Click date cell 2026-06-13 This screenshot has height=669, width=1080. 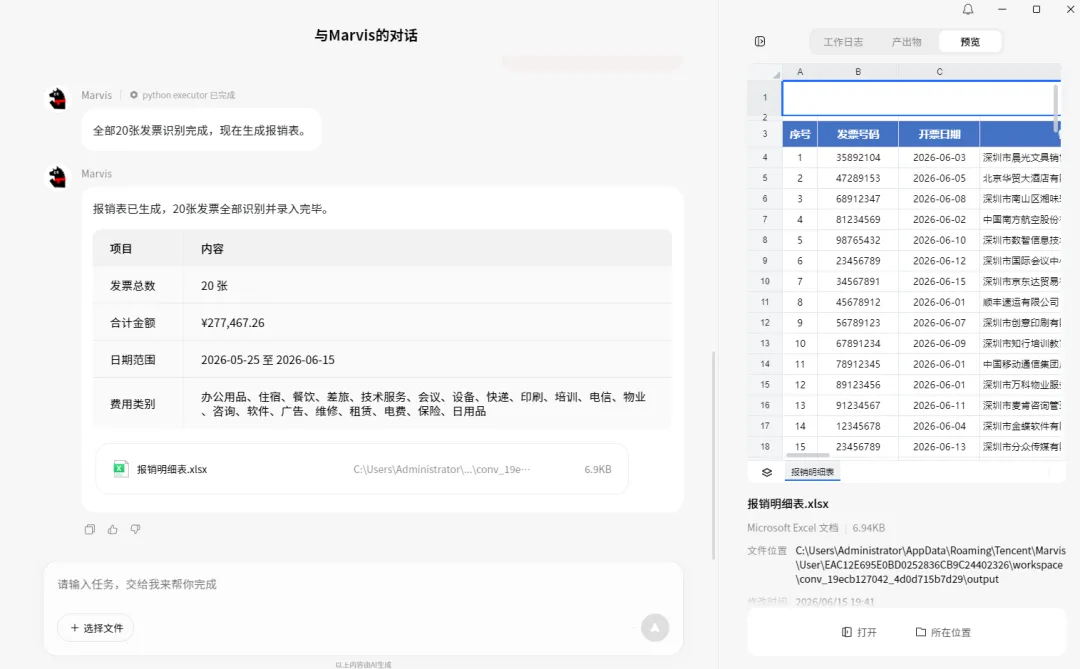939,447
